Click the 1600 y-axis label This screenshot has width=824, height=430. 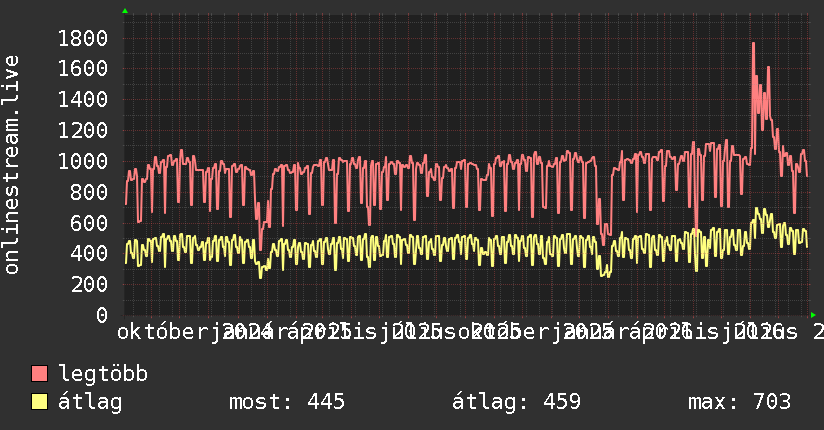coord(83,69)
